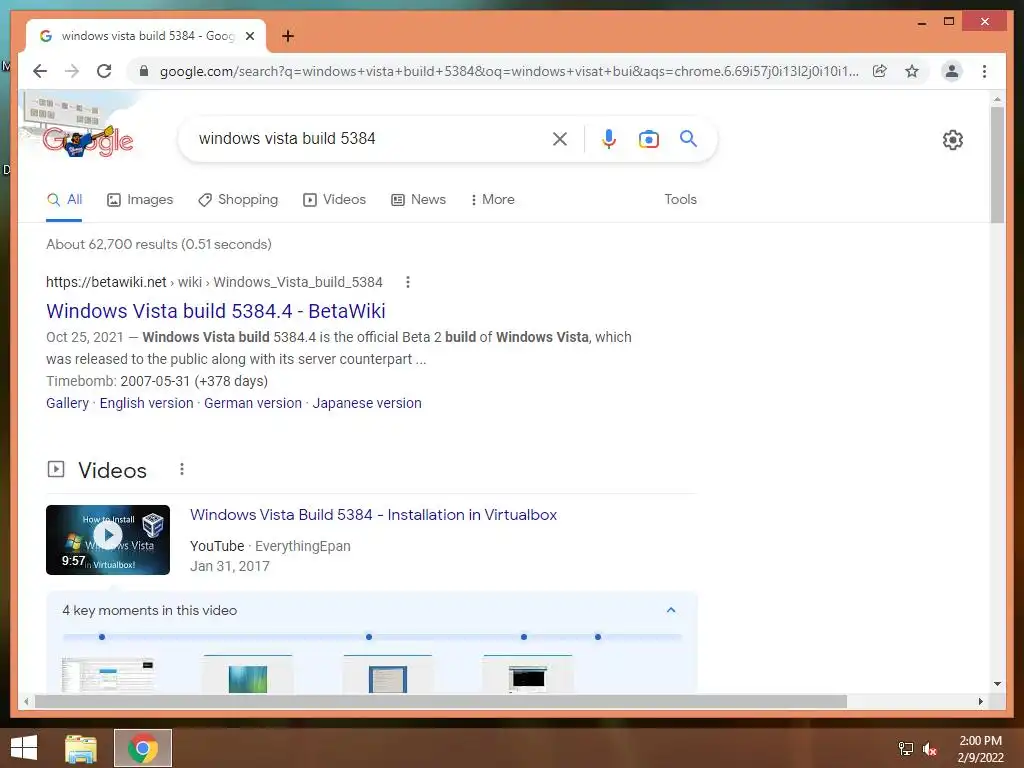This screenshot has width=1024, height=768.
Task: Open options menu beside Videos heading
Action: coord(182,470)
